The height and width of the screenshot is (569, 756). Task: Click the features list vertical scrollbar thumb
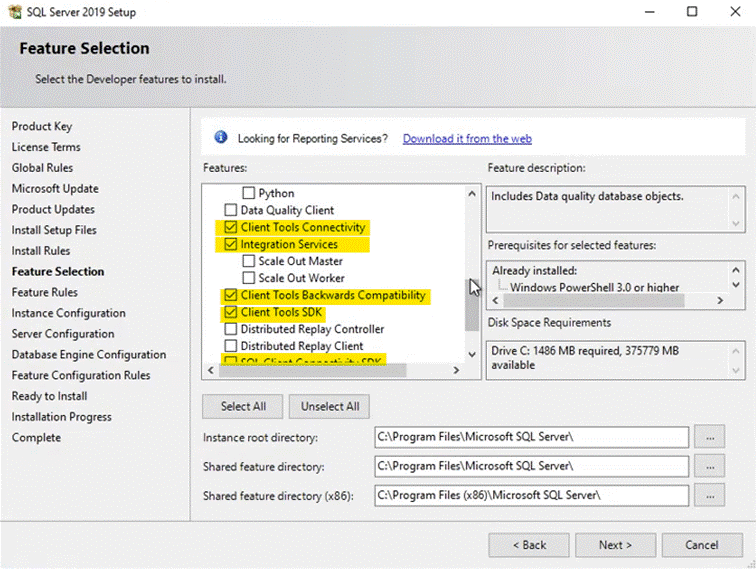pyautogui.click(x=472, y=305)
